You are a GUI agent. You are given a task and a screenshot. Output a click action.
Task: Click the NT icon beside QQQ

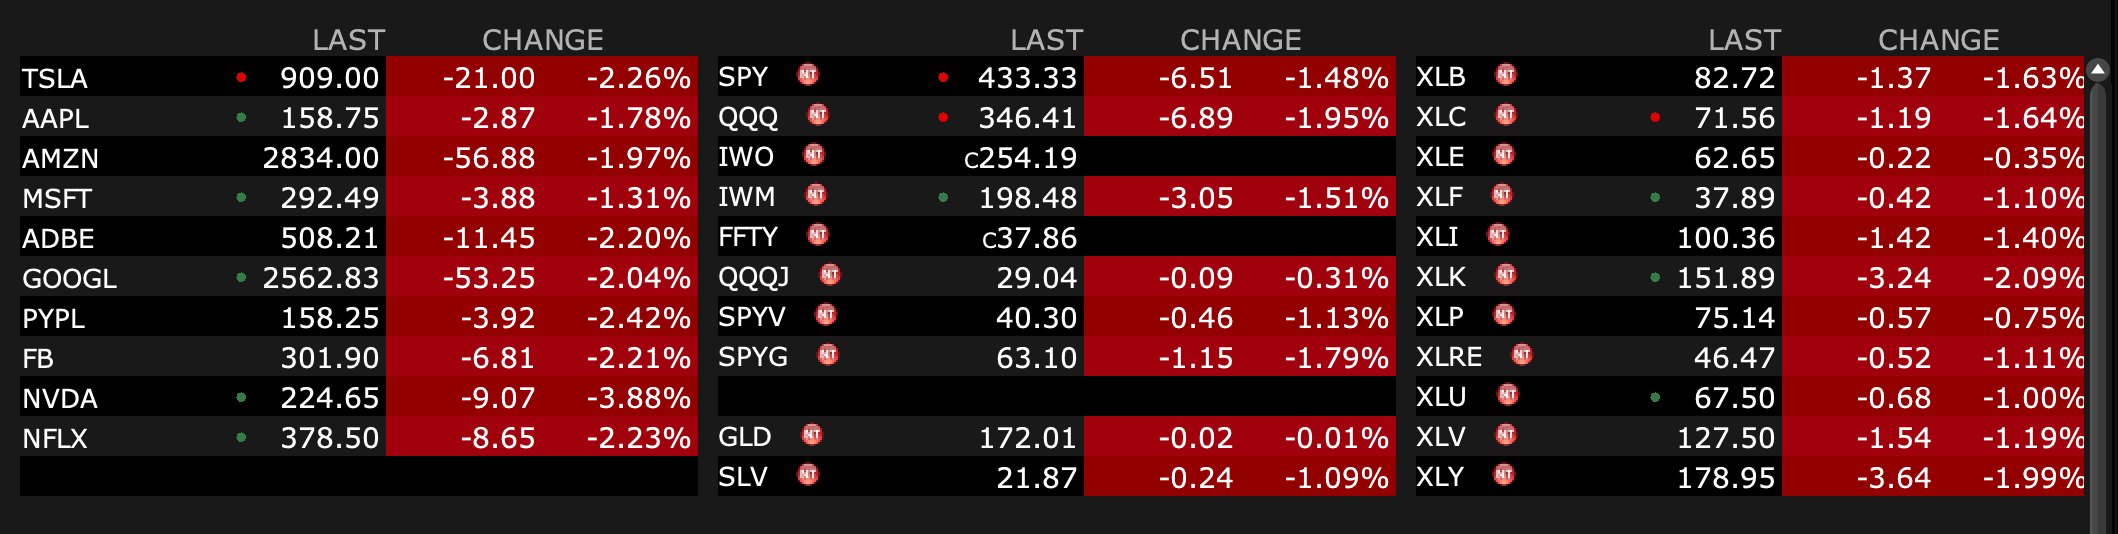[818, 115]
